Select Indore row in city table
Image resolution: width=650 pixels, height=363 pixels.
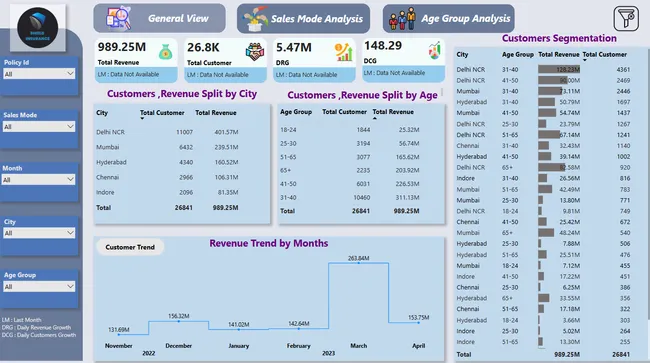click(167, 192)
